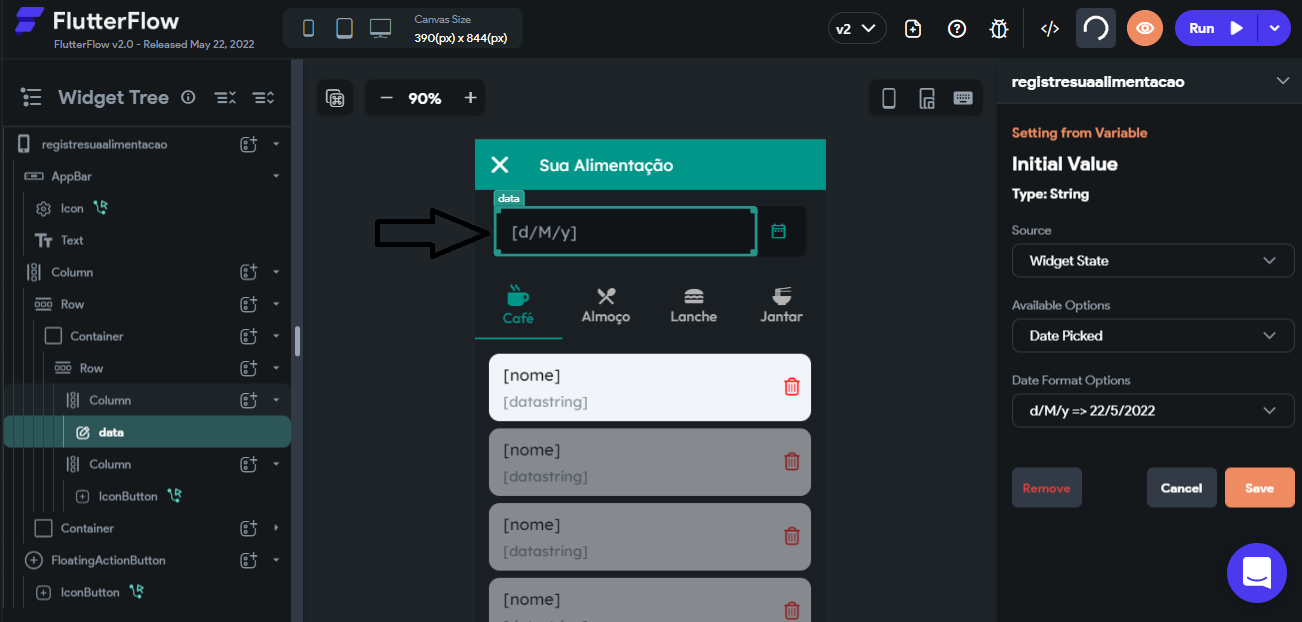This screenshot has width=1302, height=622.
Task: Open the Source Widget State dropdown
Action: click(x=1153, y=261)
